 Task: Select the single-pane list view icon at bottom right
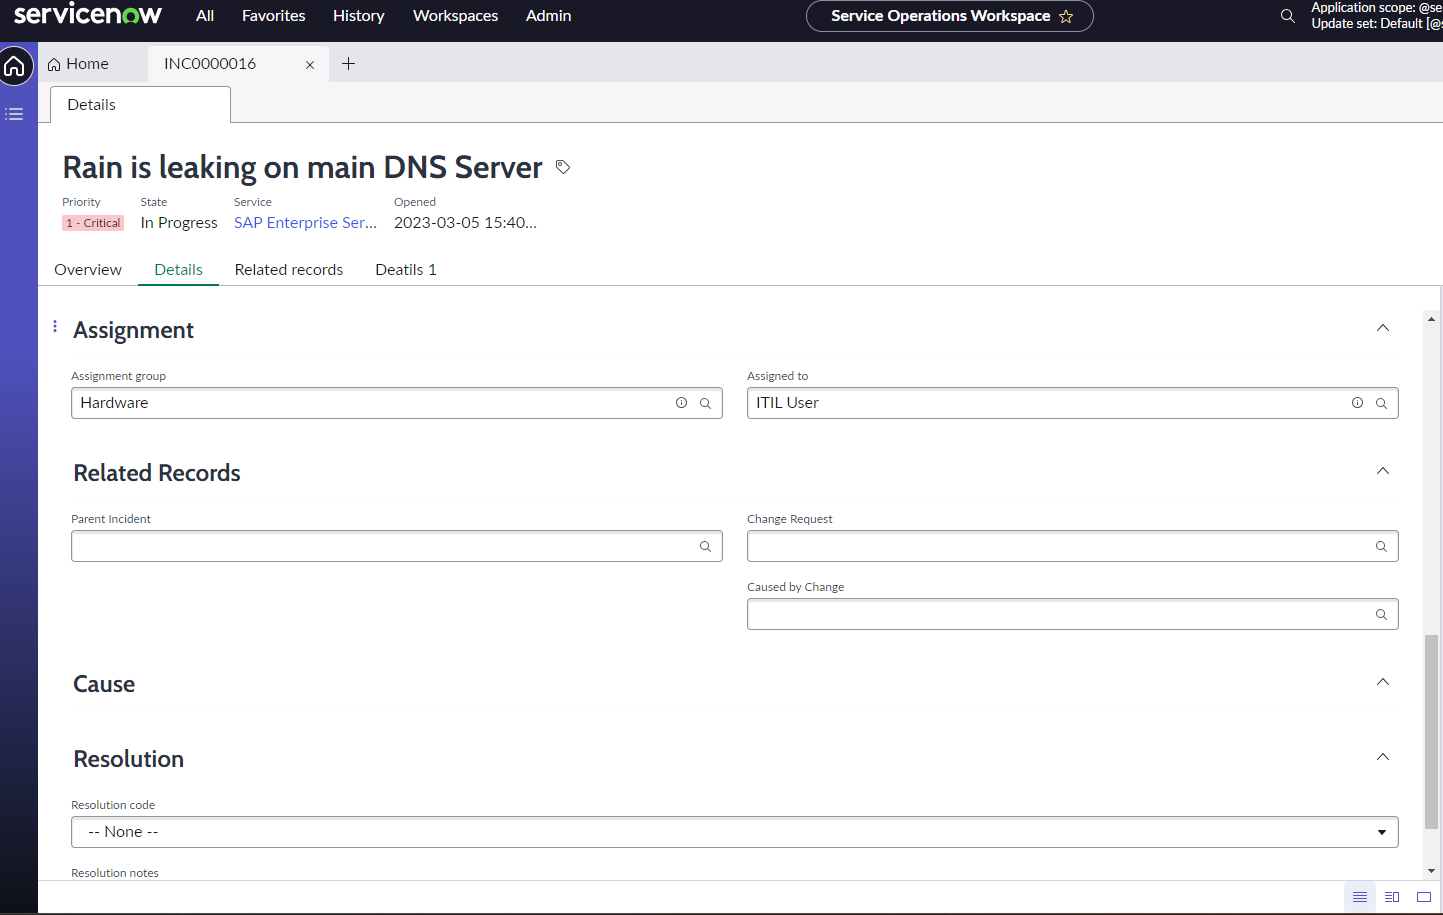point(1359,897)
